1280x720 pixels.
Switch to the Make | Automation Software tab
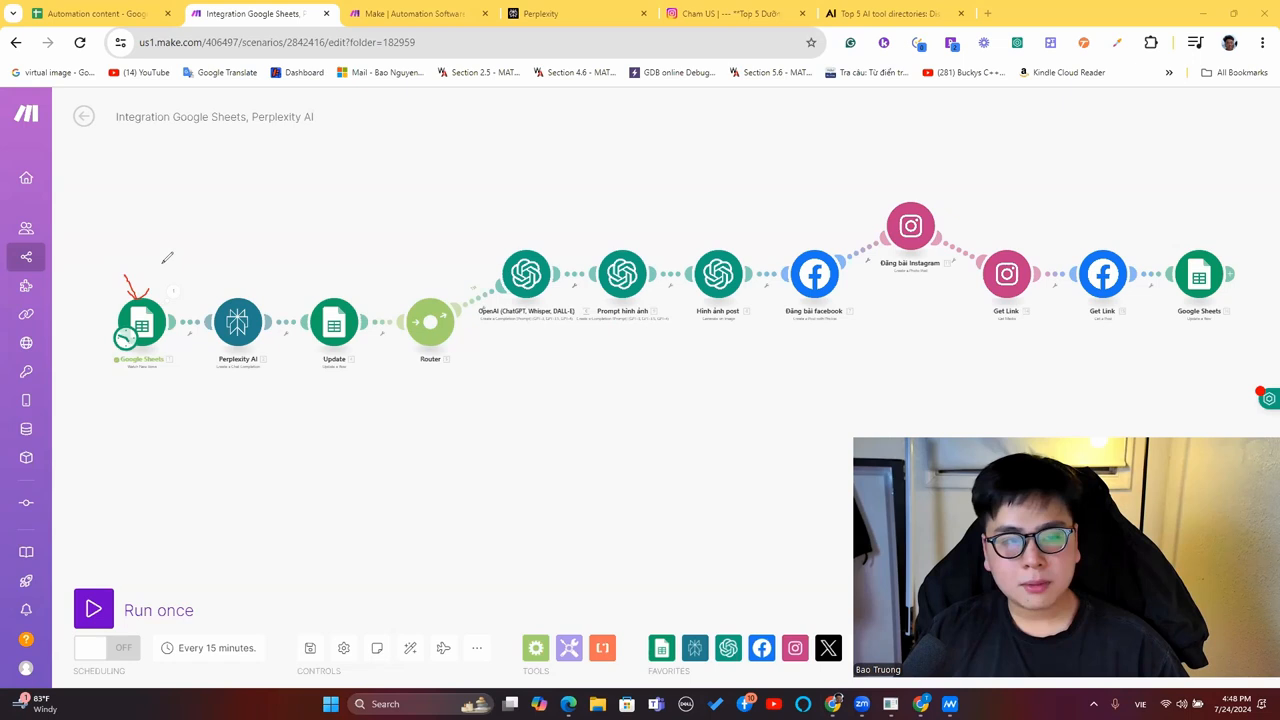(415, 14)
